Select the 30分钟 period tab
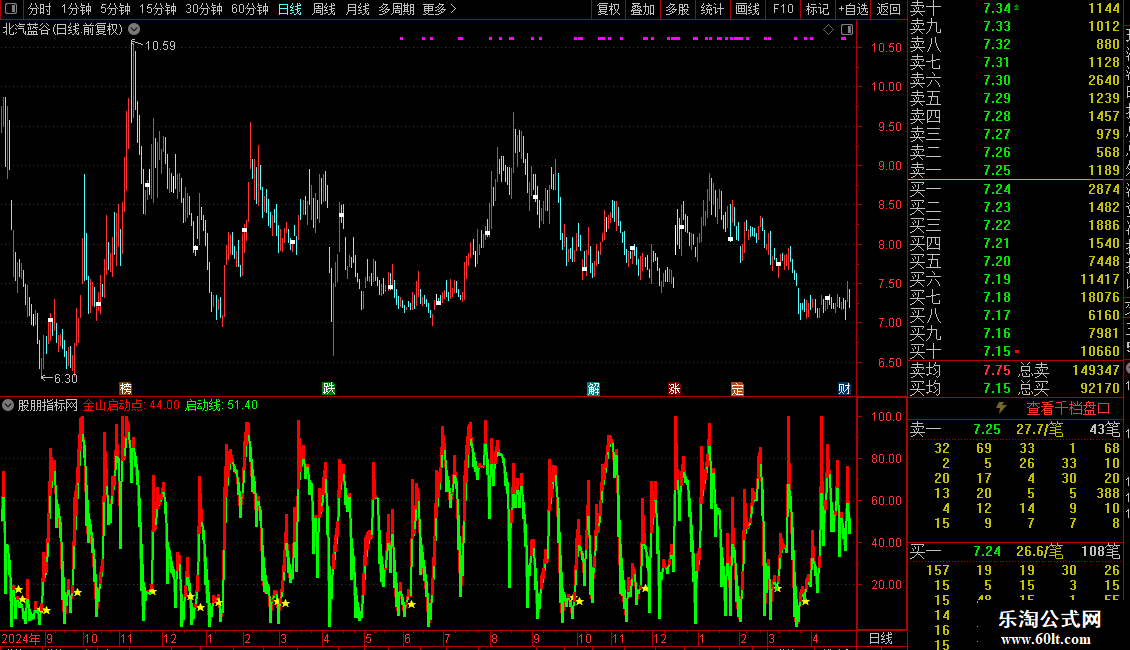 coord(203,9)
